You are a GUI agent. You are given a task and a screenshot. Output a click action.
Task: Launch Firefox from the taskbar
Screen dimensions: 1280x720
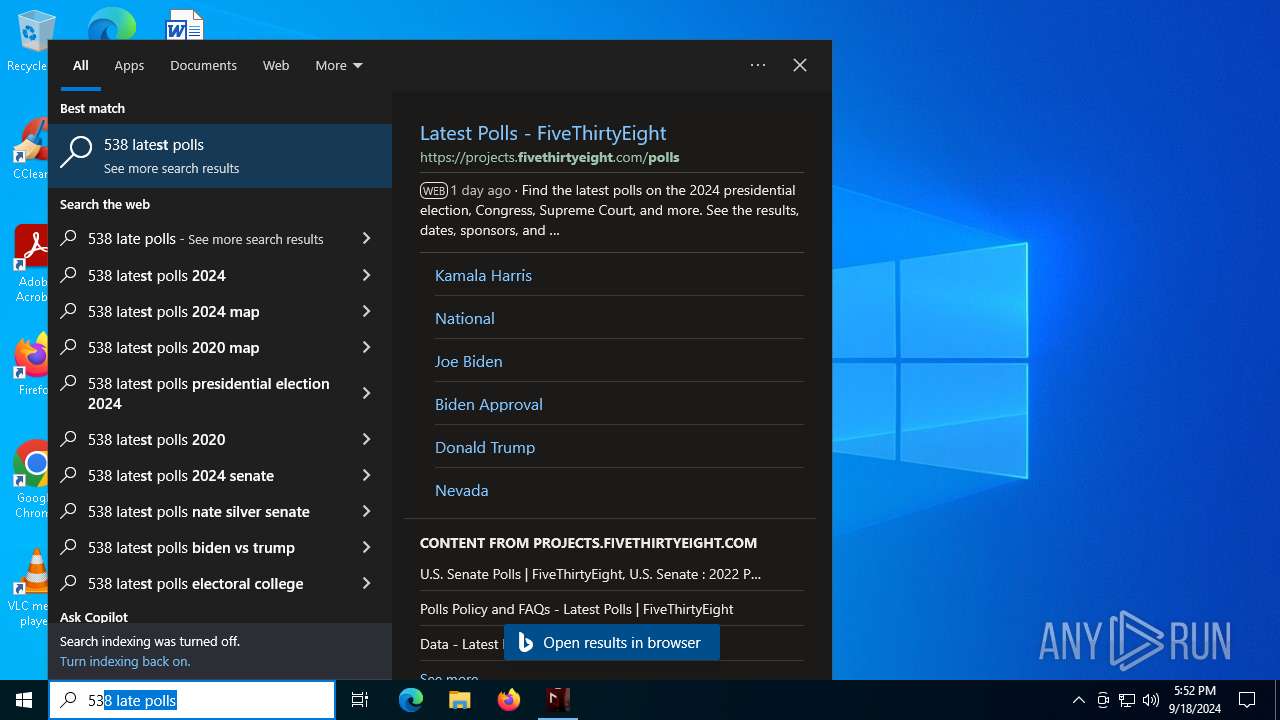(509, 700)
